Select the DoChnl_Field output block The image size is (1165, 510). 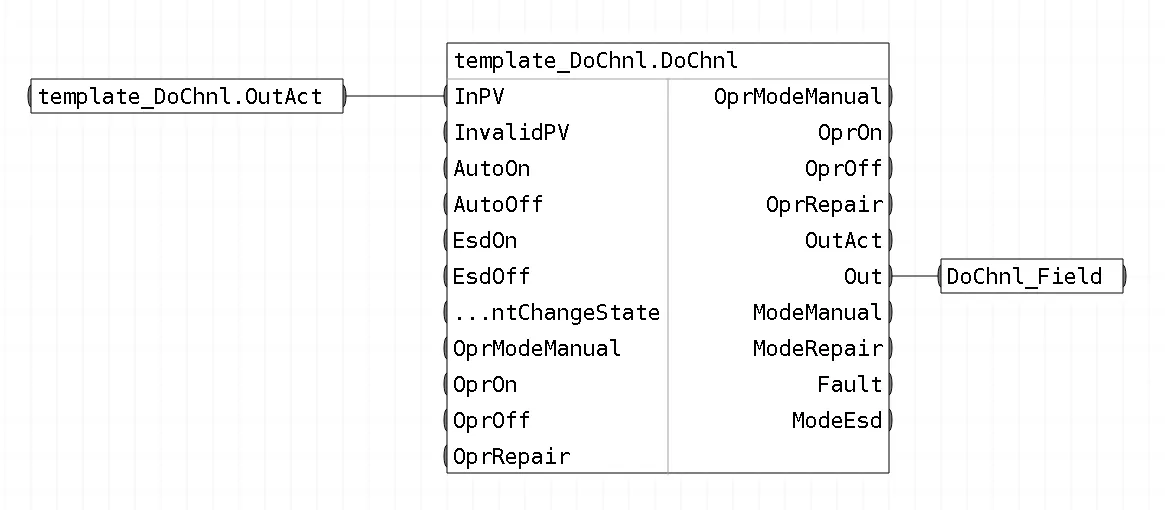pyautogui.click(x=1033, y=277)
